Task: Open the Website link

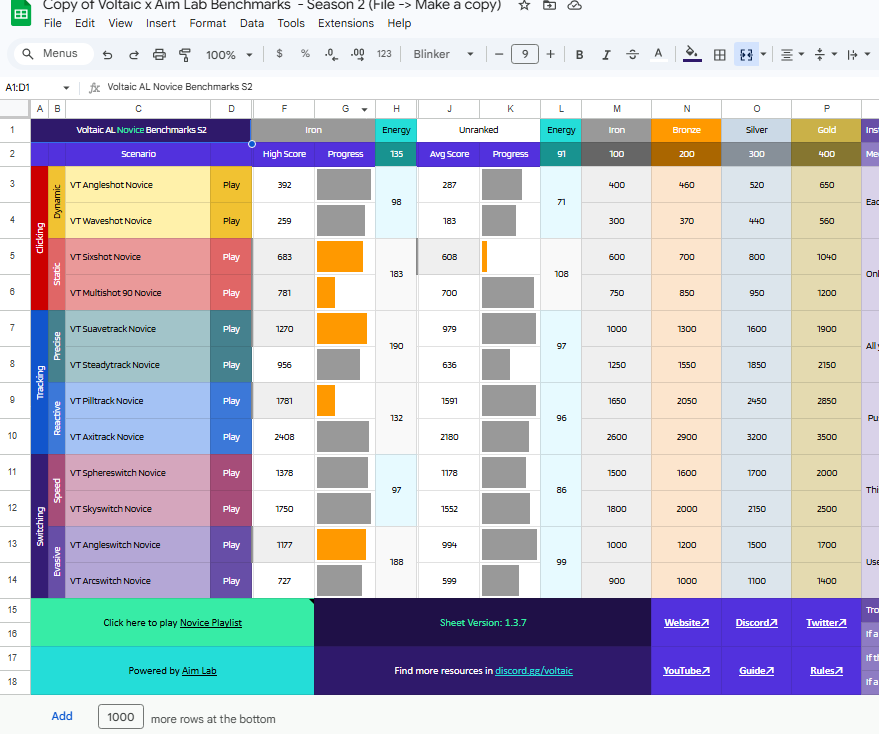Action: tap(686, 622)
